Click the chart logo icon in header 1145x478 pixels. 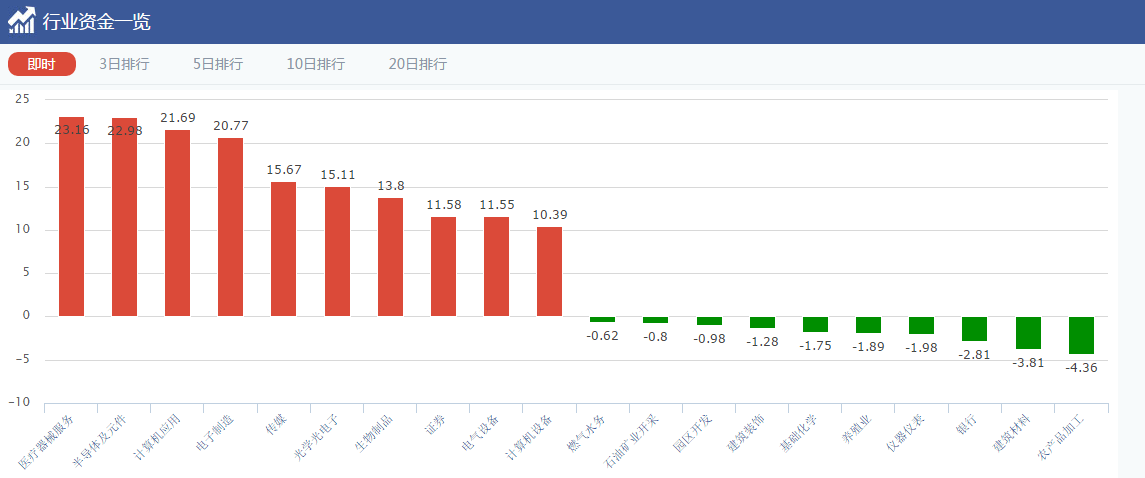21,21
